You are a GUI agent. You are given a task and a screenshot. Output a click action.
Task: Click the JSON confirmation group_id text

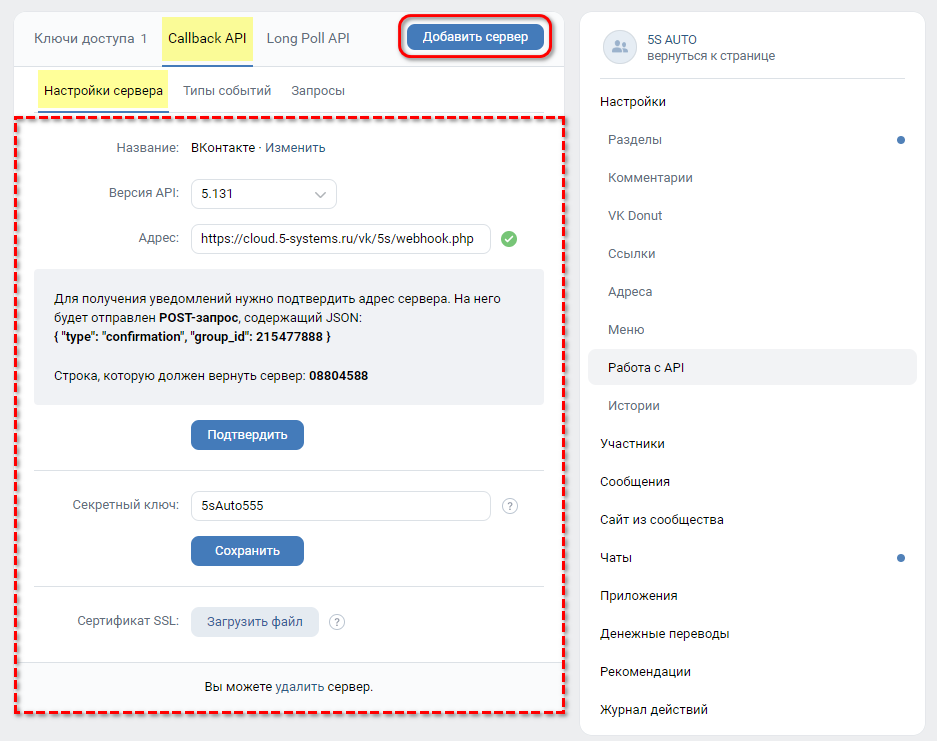tap(192, 337)
